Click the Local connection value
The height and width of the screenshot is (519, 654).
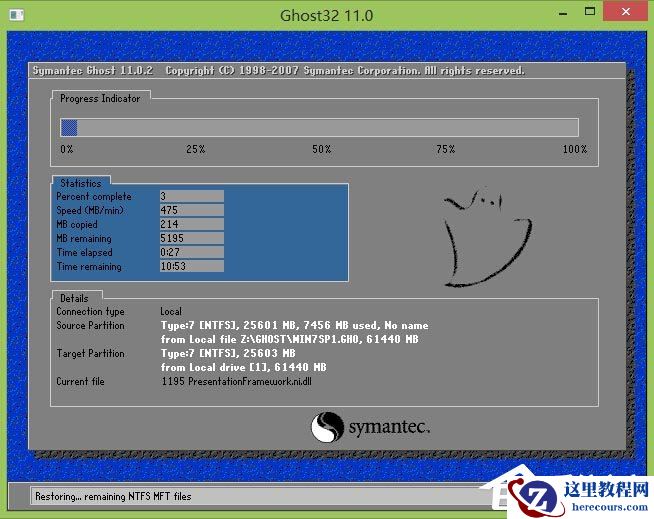click(171, 311)
